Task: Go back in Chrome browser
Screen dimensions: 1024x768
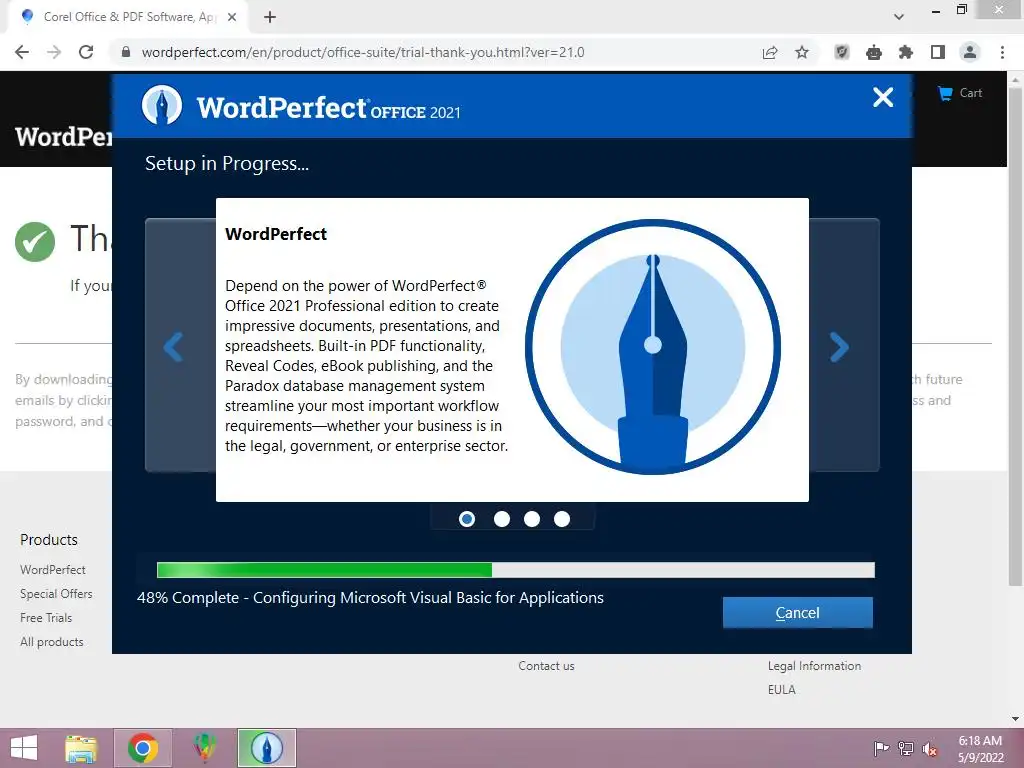Action: pyautogui.click(x=22, y=52)
